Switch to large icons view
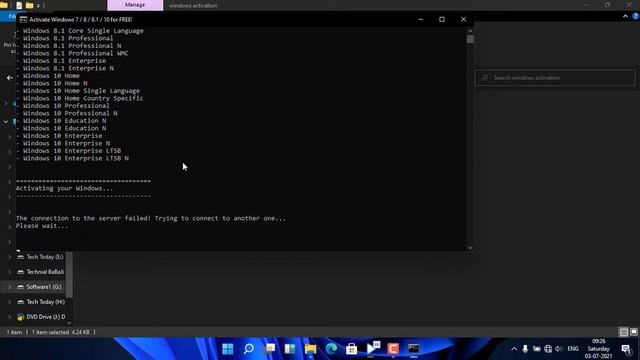 pyautogui.click(x=634, y=332)
